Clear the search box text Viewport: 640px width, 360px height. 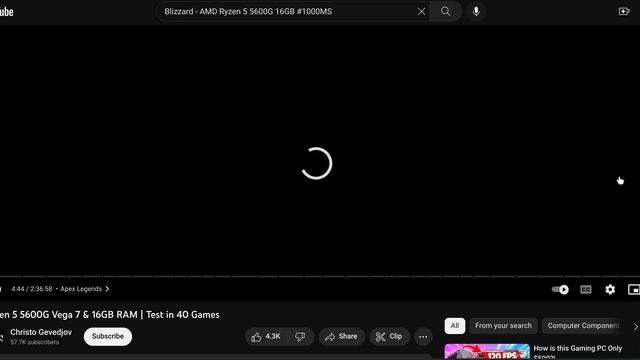pyautogui.click(x=421, y=11)
